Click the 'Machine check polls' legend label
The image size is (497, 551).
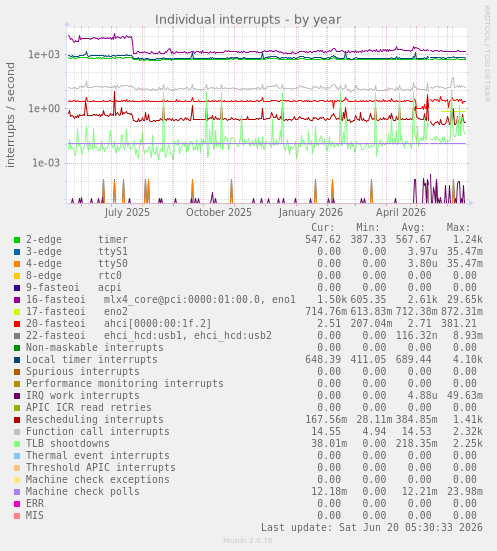(83, 492)
